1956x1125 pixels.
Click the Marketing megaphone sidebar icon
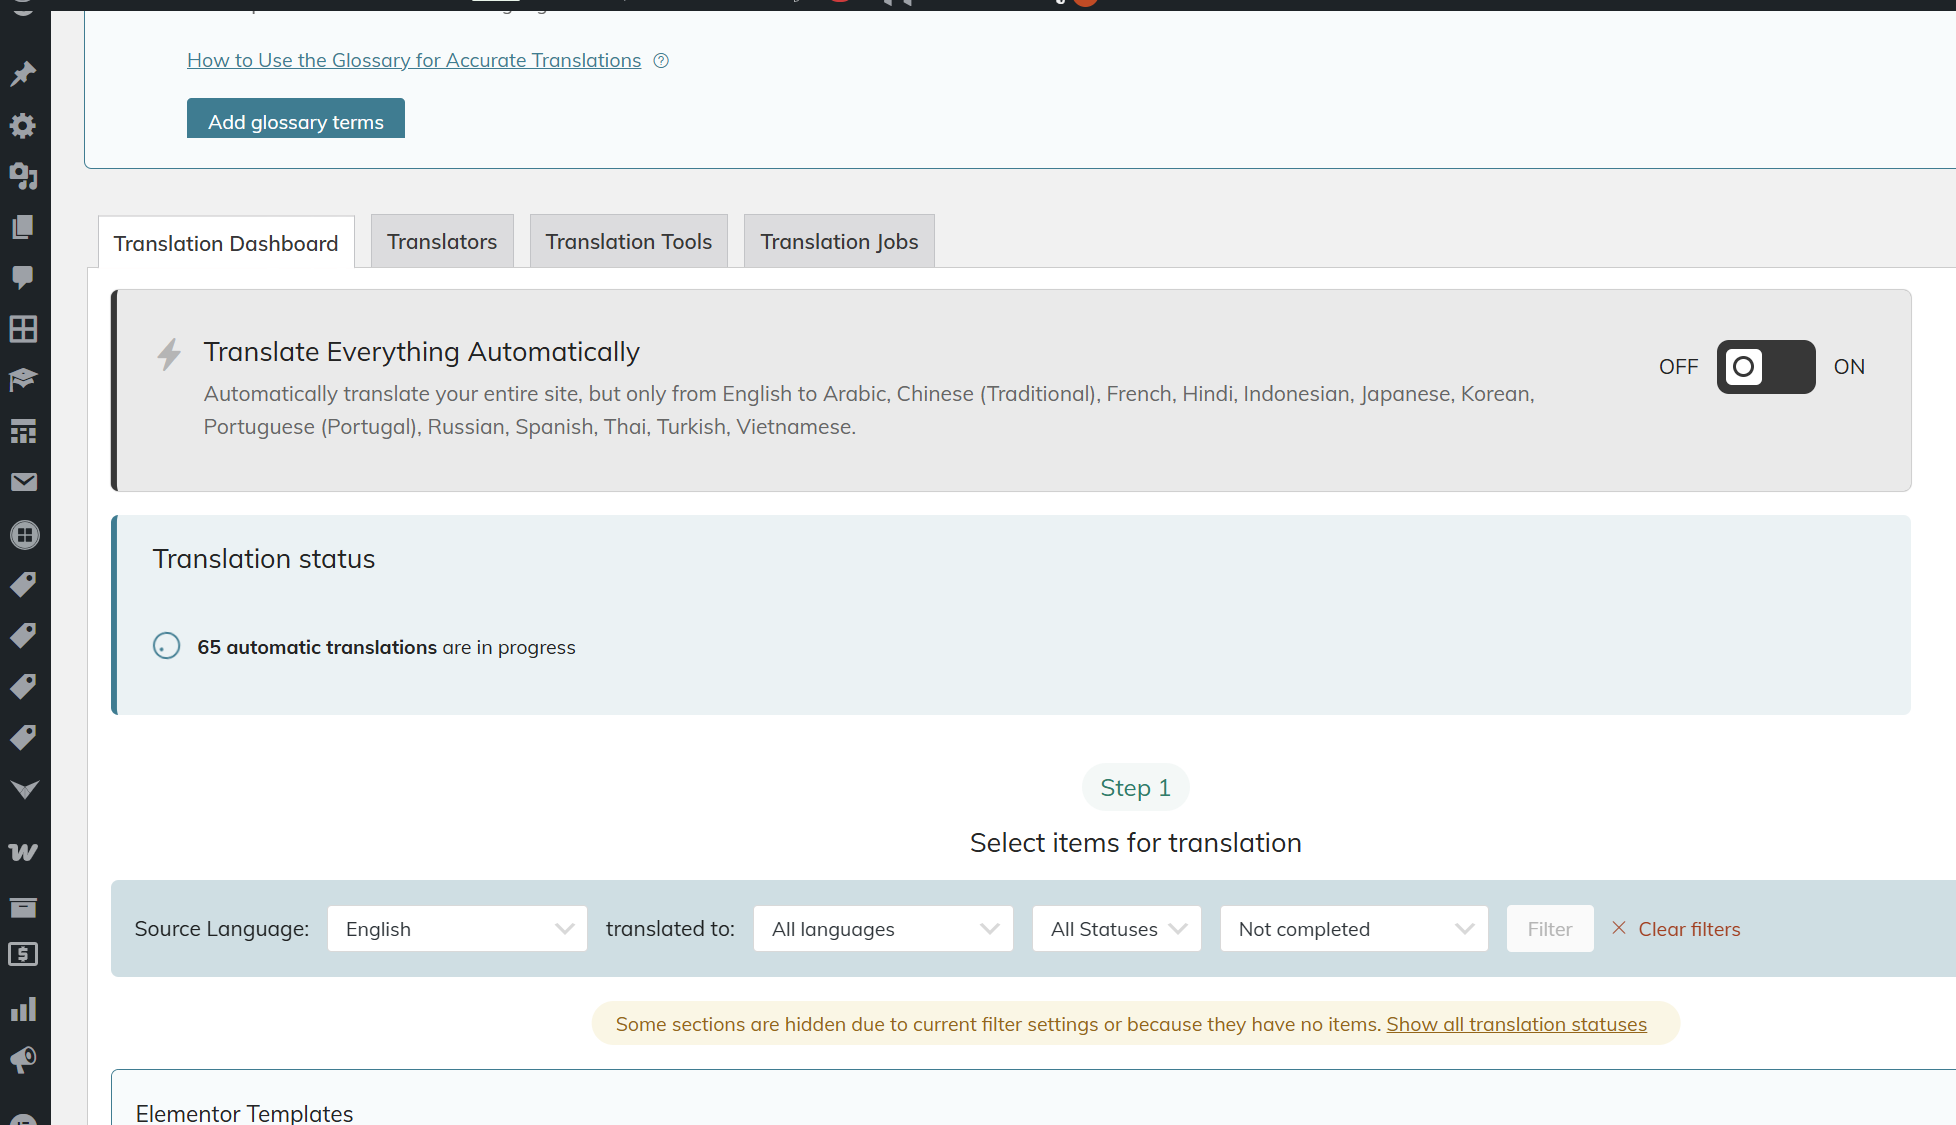point(23,1060)
